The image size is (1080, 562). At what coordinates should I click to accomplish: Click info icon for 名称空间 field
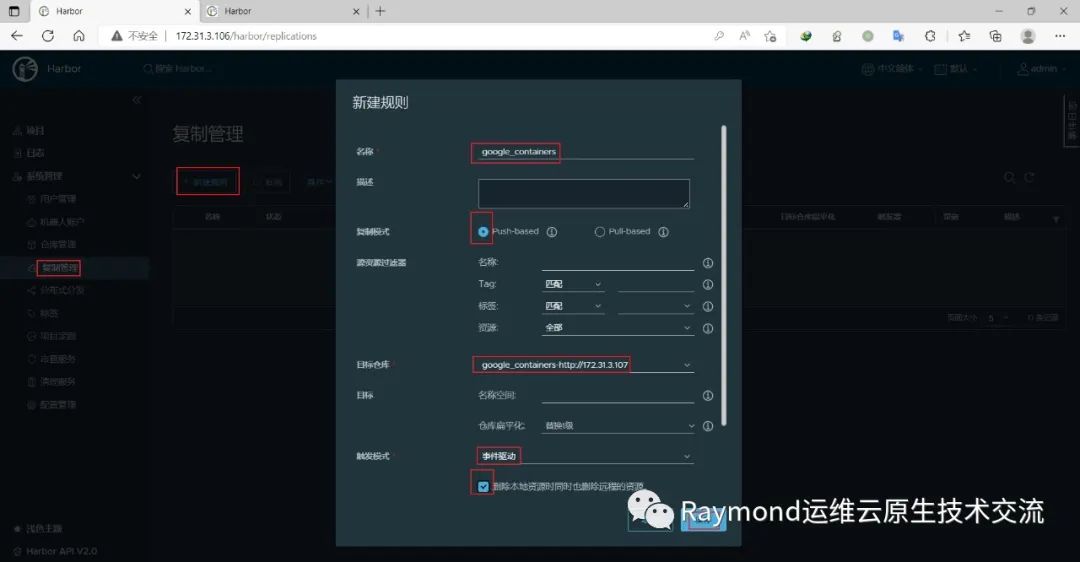(707, 395)
